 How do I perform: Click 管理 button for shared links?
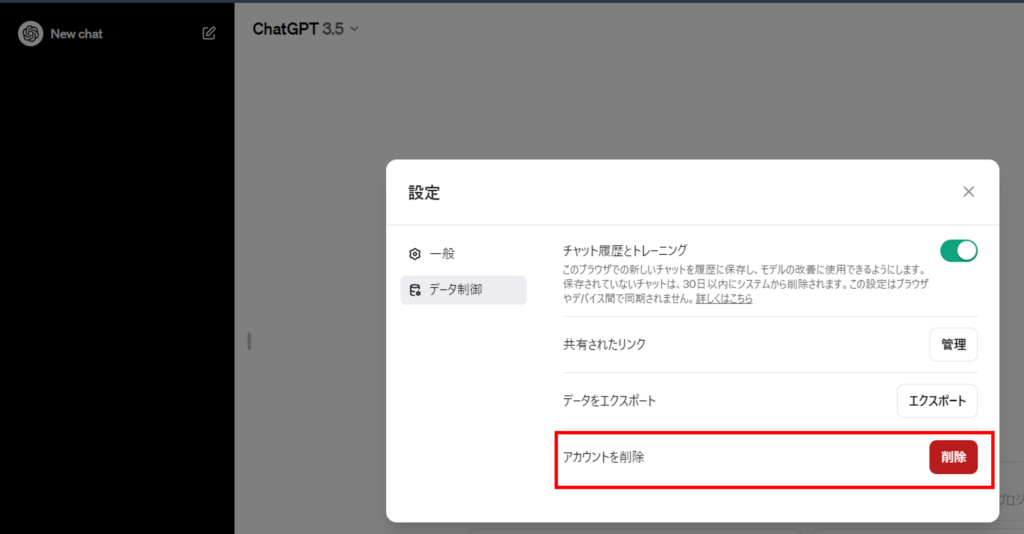point(953,344)
